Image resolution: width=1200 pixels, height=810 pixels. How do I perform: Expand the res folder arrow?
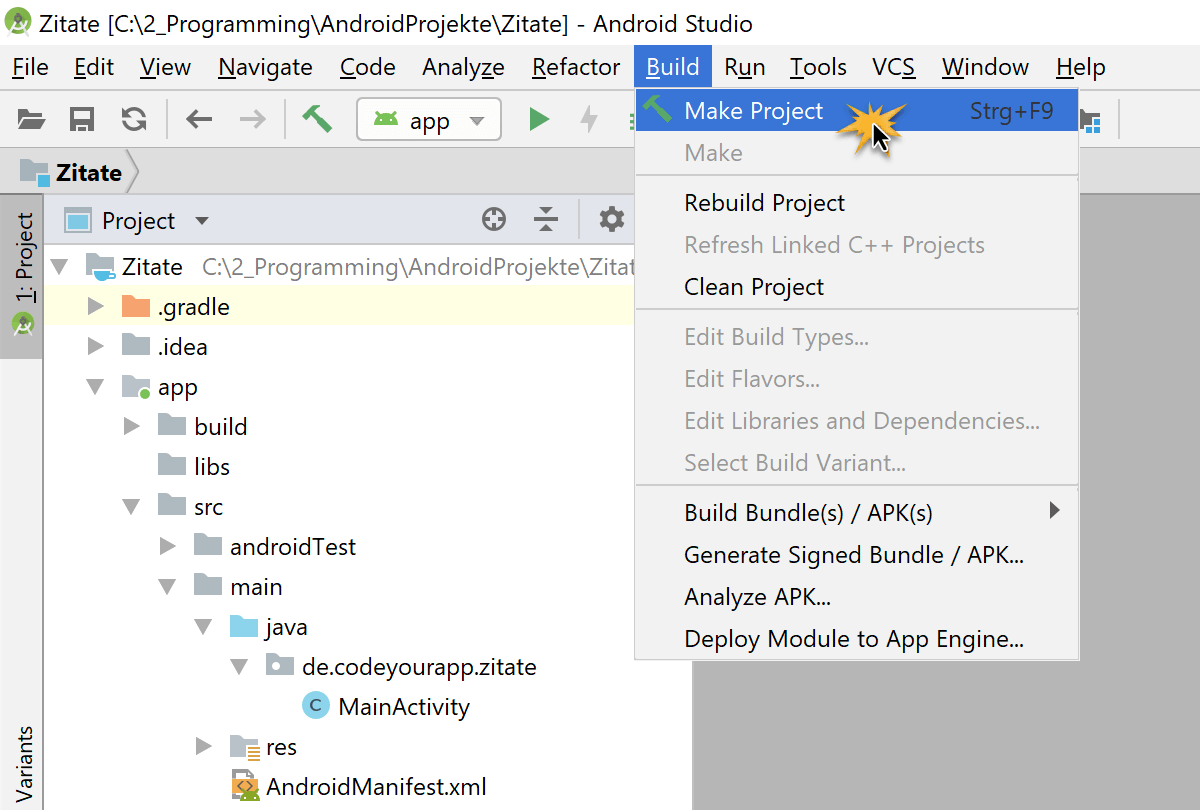click(x=204, y=747)
